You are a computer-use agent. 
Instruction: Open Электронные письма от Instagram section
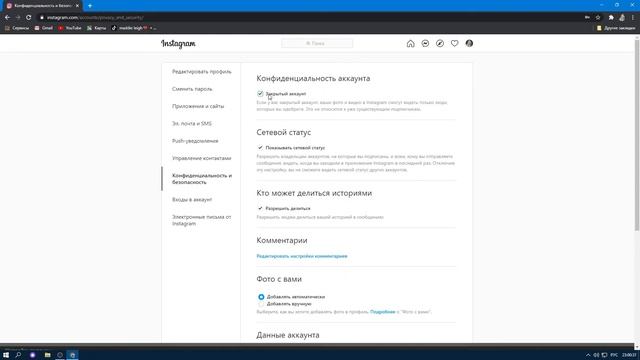coord(202,220)
